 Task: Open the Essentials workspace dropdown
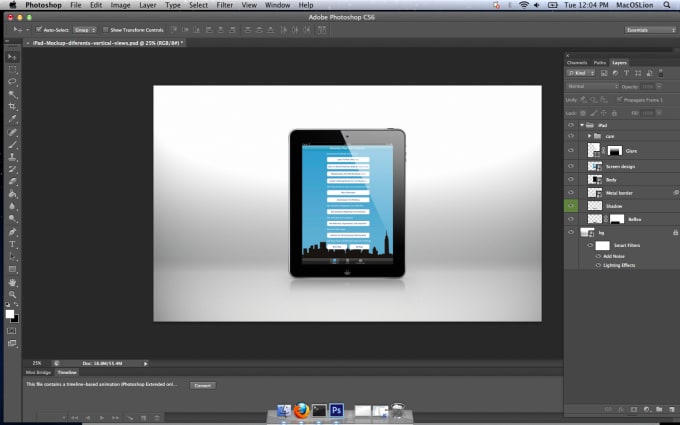(650, 29)
